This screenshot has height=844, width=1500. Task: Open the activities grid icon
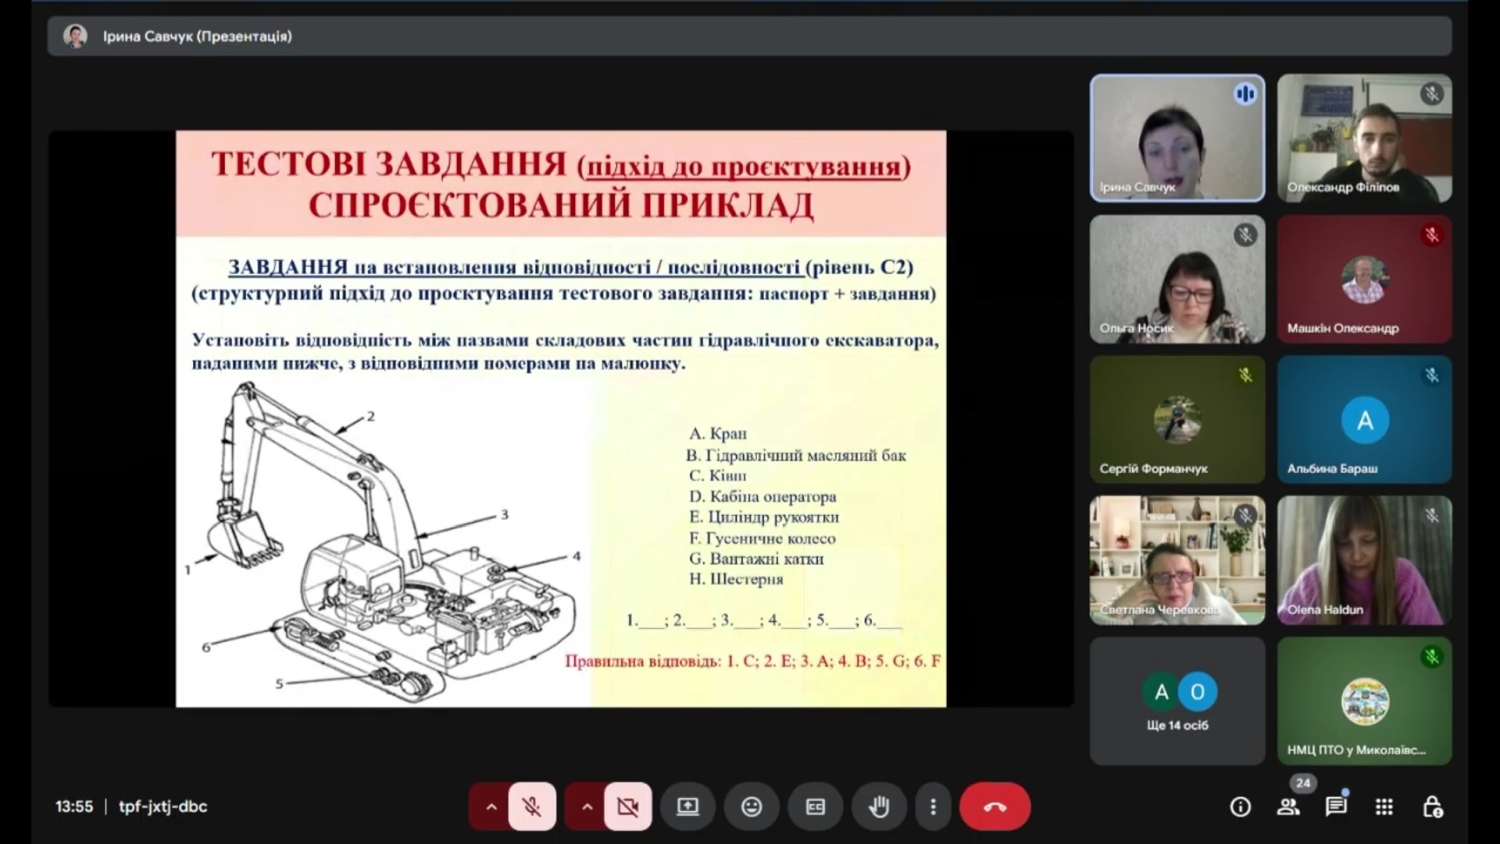(x=1384, y=807)
